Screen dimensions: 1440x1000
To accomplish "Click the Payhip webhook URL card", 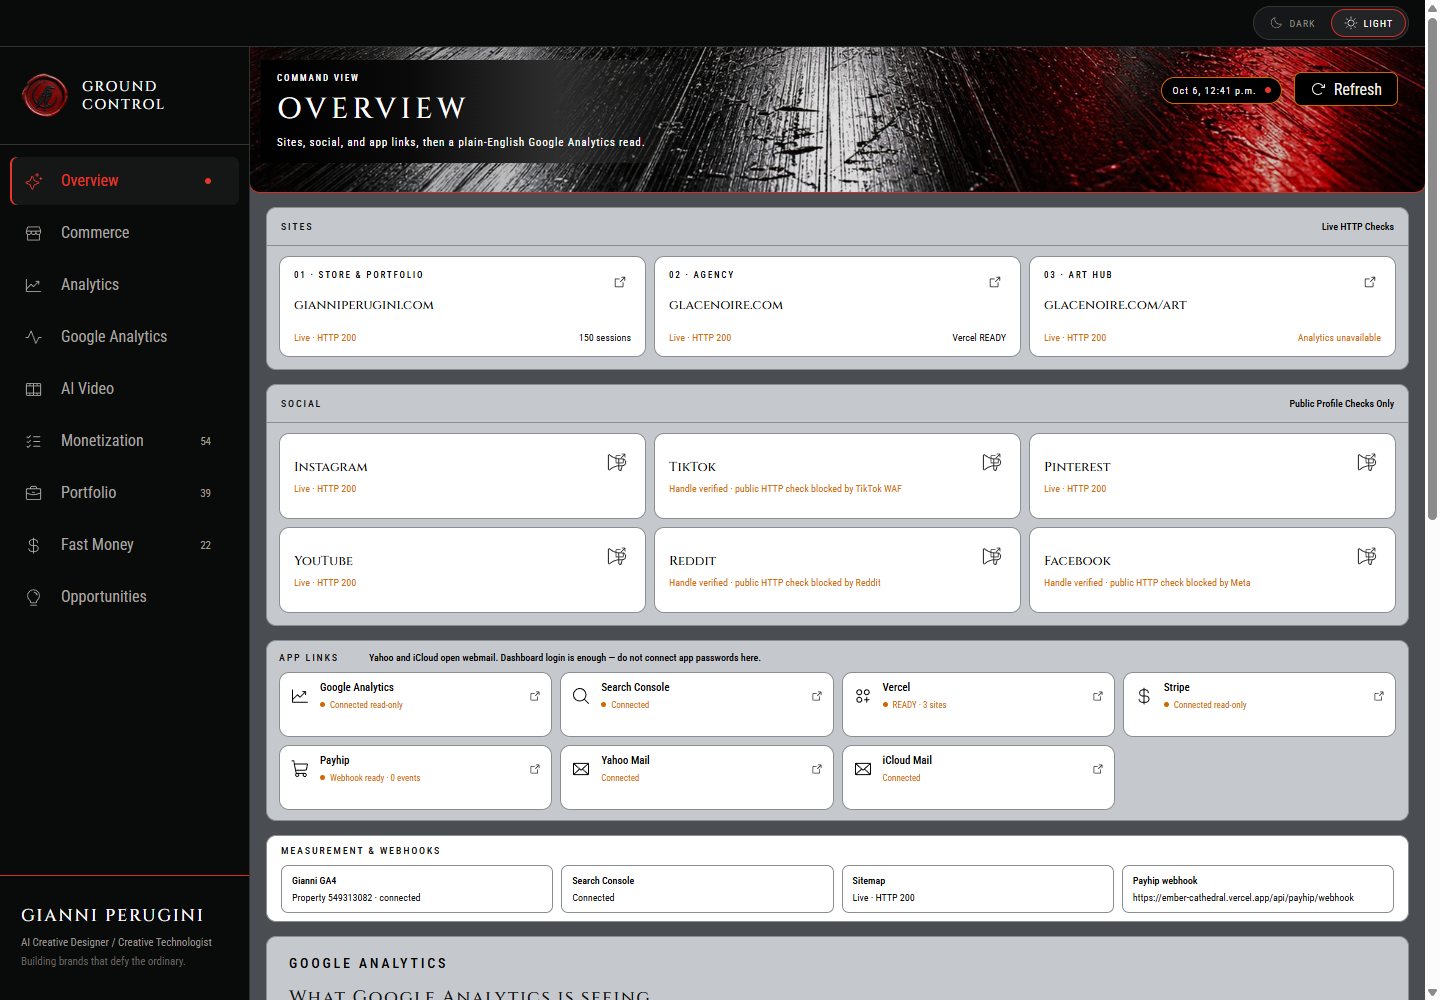I will [x=1257, y=889].
